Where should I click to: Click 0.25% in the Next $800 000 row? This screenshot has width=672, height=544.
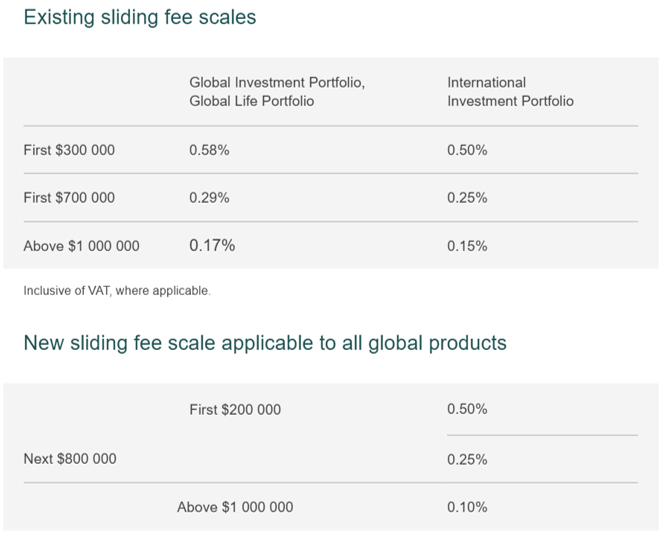pyautogui.click(x=467, y=460)
